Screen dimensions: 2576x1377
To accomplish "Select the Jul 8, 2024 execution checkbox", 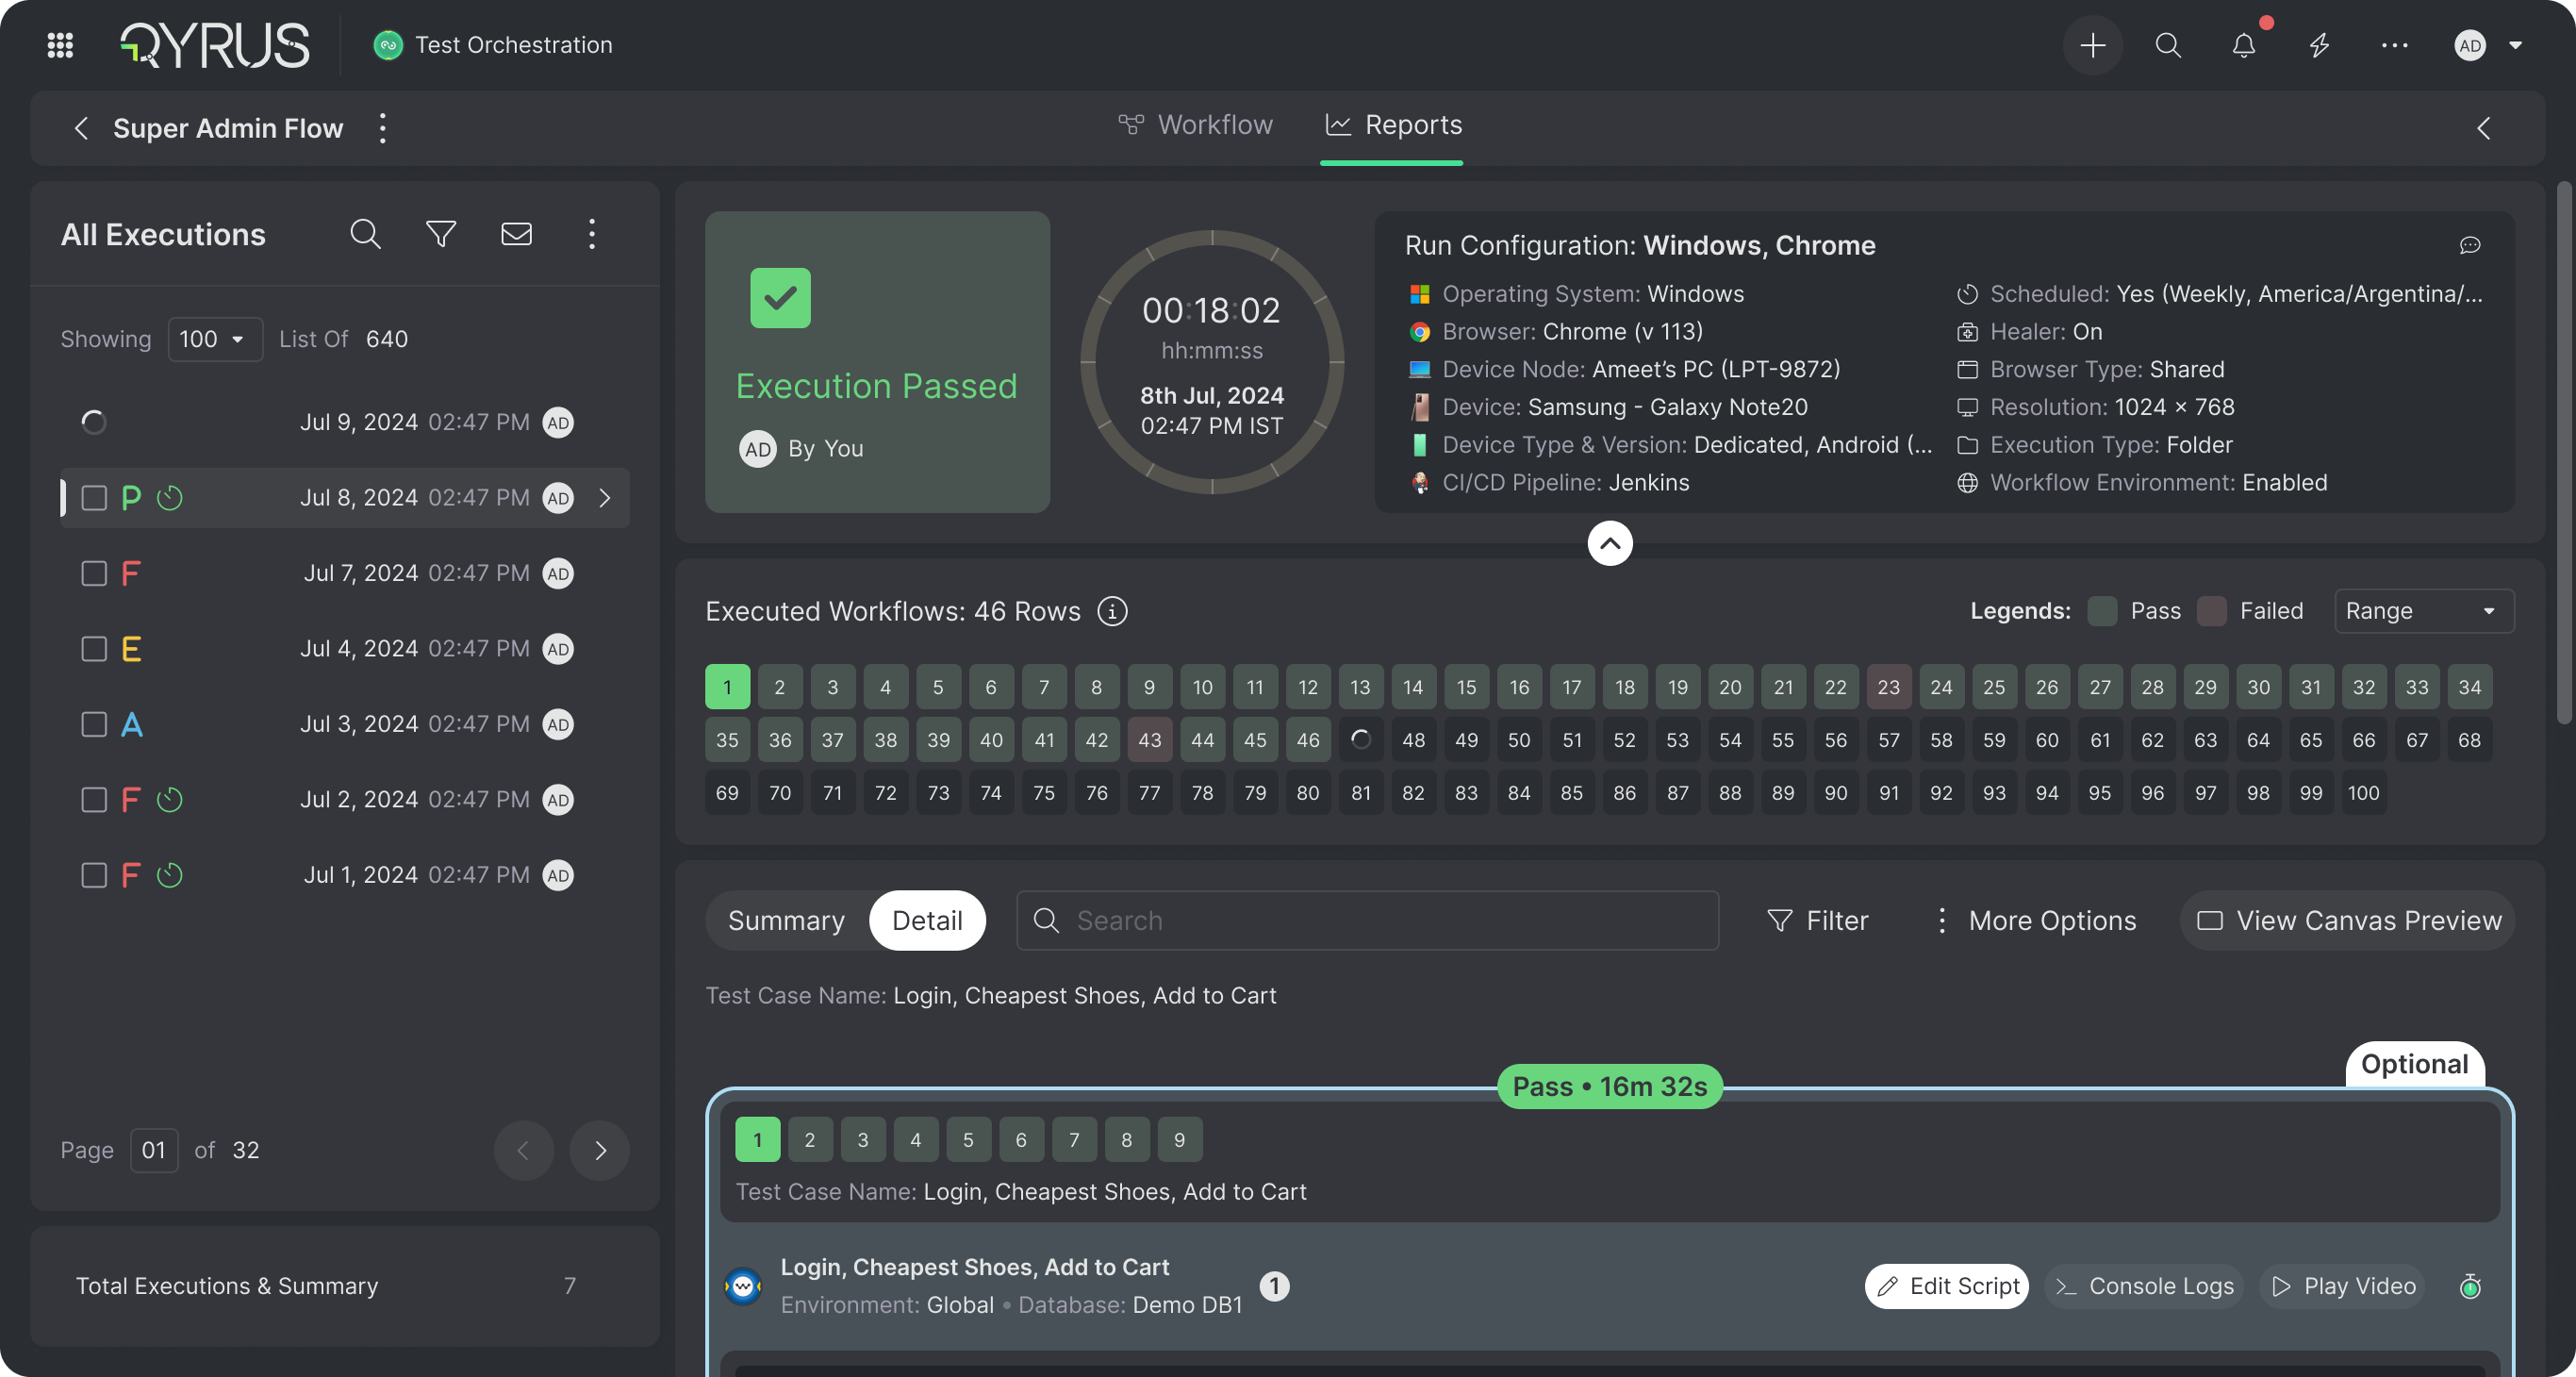I will (x=94, y=498).
